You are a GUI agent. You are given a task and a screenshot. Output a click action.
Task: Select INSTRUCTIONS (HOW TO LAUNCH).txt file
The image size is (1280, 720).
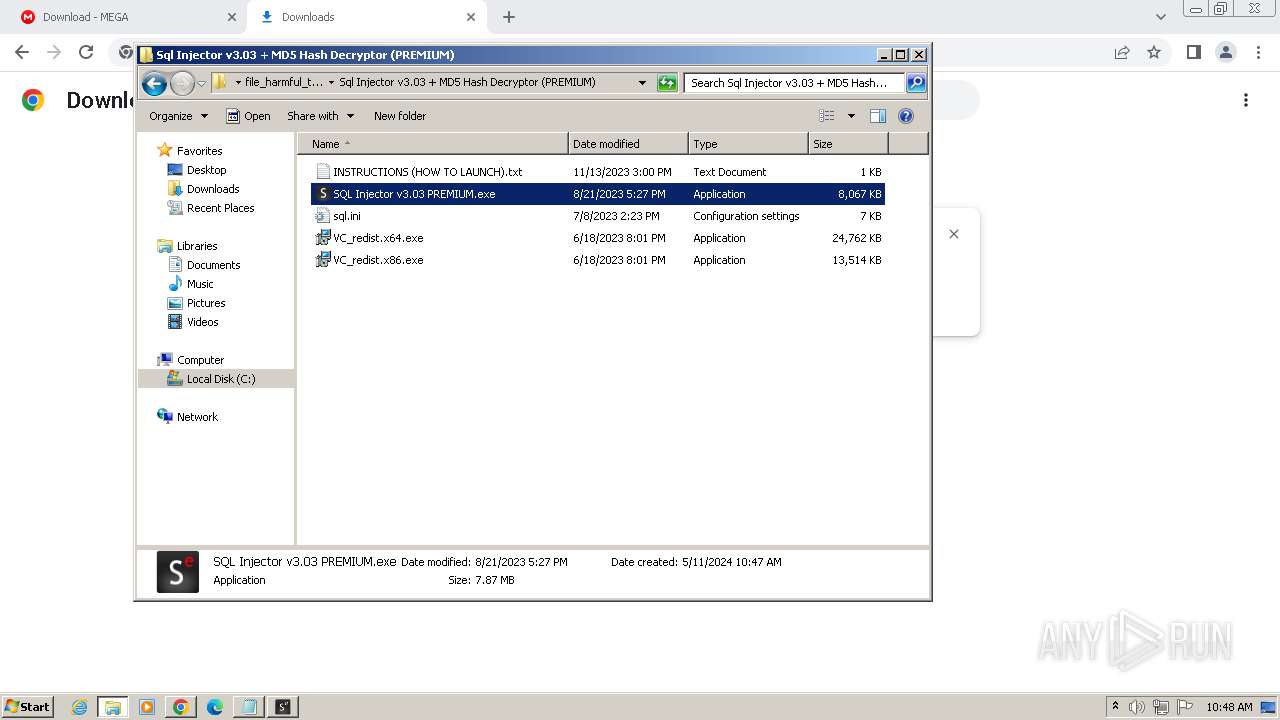tap(598, 172)
